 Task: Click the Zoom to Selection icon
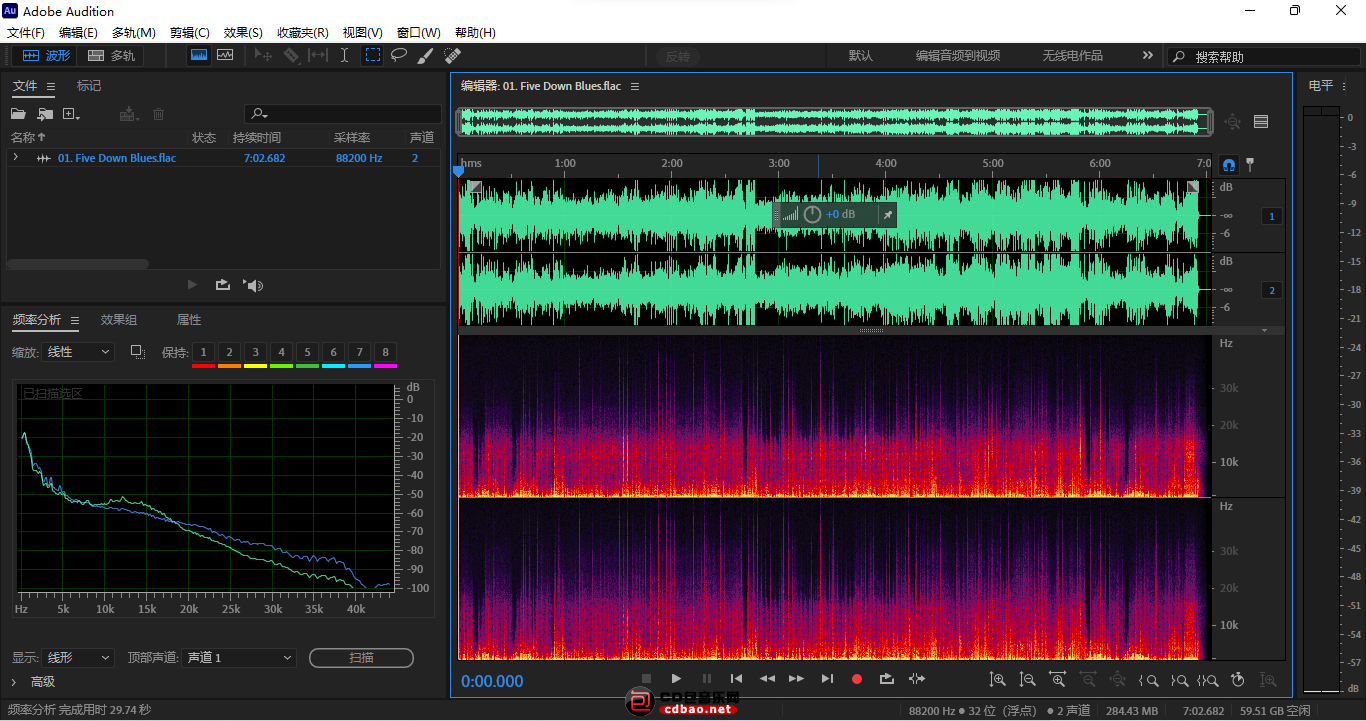tap(1208, 680)
